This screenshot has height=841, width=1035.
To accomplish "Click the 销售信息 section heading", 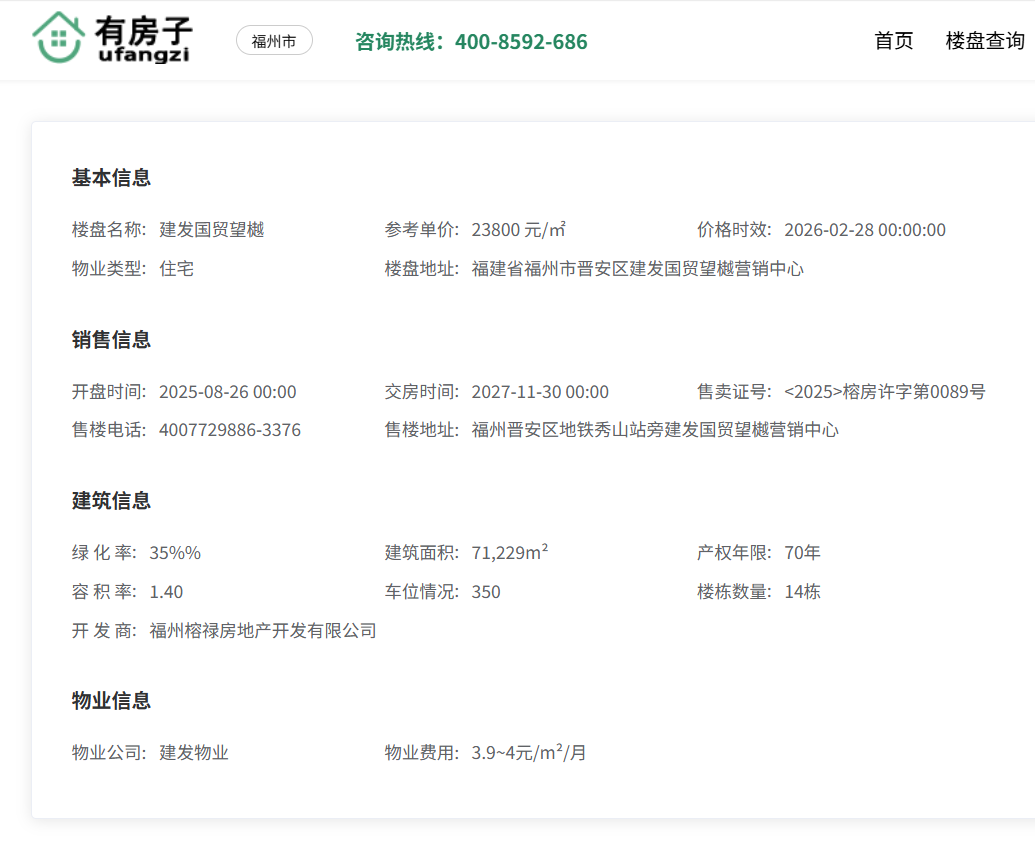I will pos(111,340).
